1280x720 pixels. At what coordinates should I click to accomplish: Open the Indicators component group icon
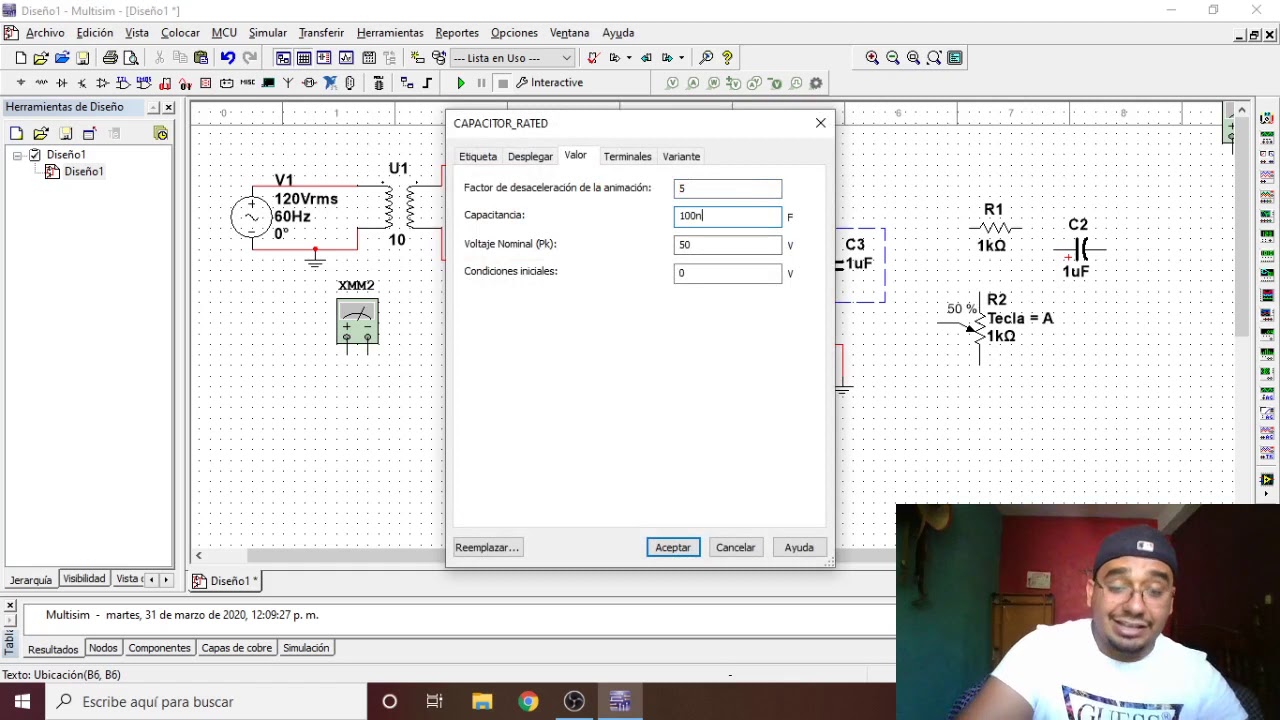pos(205,83)
